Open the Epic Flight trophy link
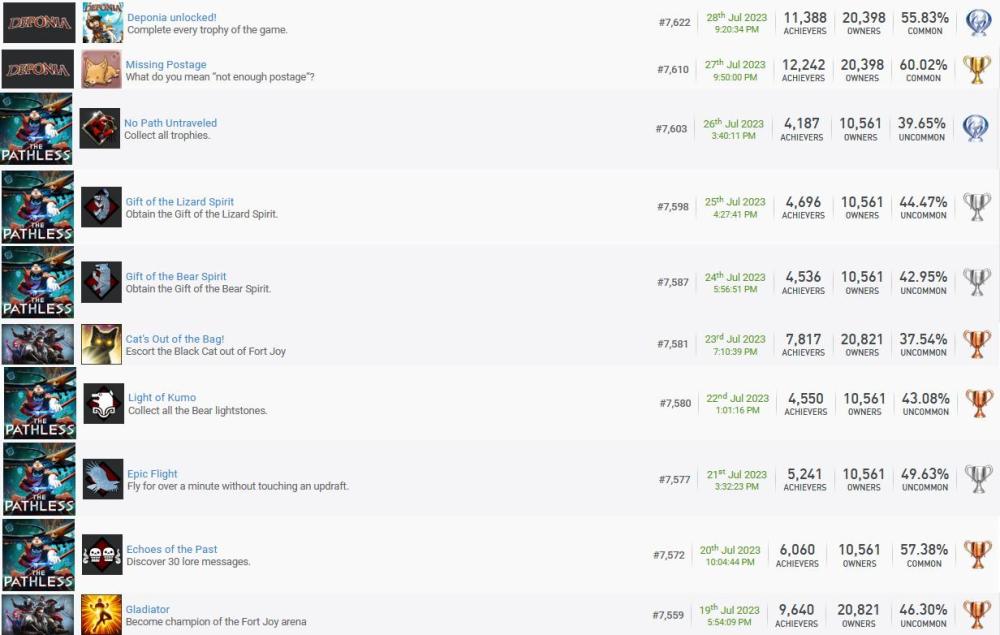This screenshot has width=1000, height=635. pyautogui.click(x=152, y=474)
